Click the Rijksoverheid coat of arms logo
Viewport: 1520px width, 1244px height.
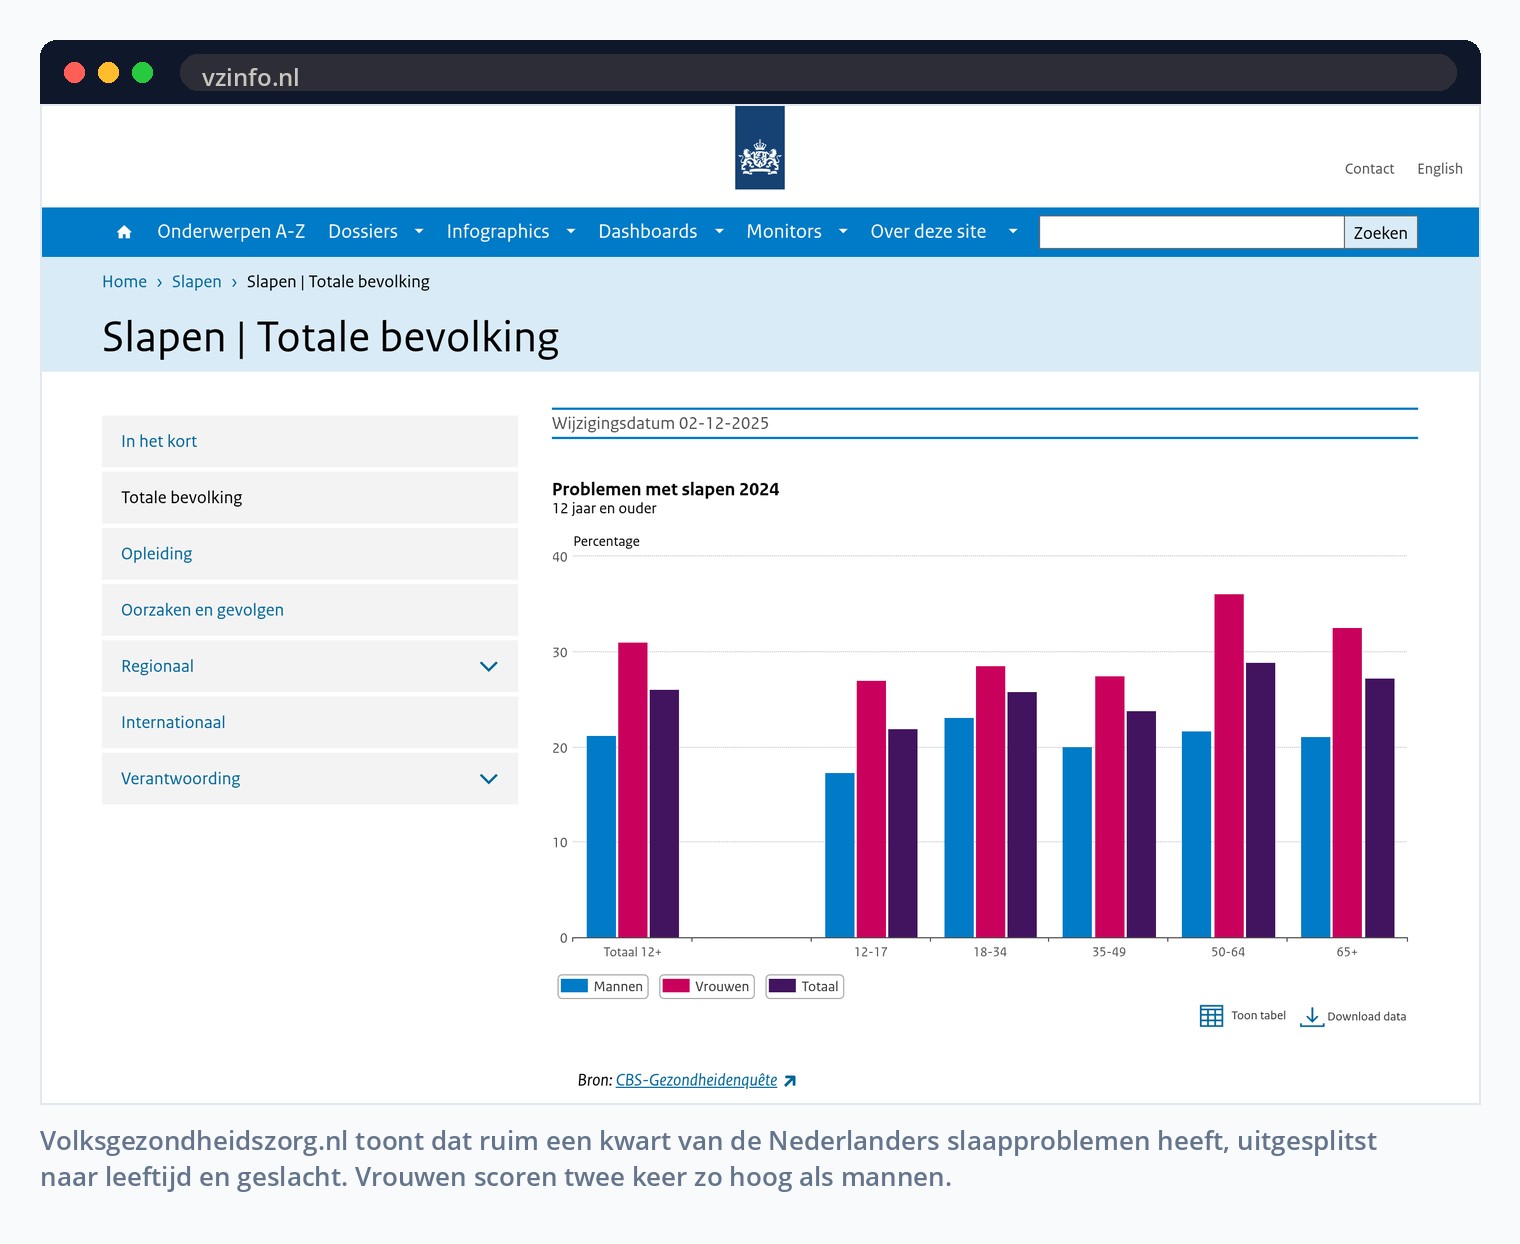click(760, 148)
